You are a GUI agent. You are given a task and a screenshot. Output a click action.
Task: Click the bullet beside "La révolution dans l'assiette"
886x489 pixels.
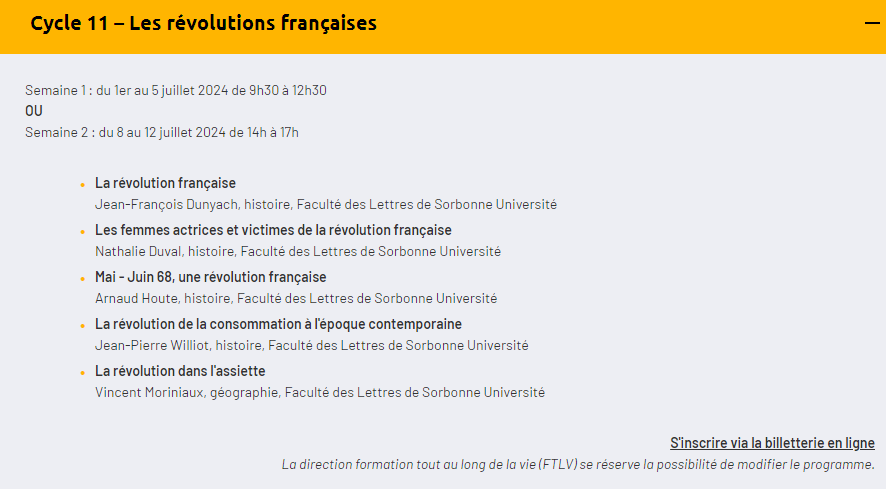click(82, 373)
